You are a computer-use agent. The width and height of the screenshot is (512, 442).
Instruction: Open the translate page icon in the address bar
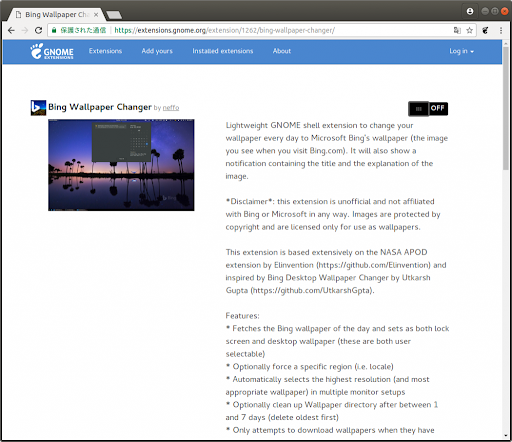pyautogui.click(x=457, y=30)
